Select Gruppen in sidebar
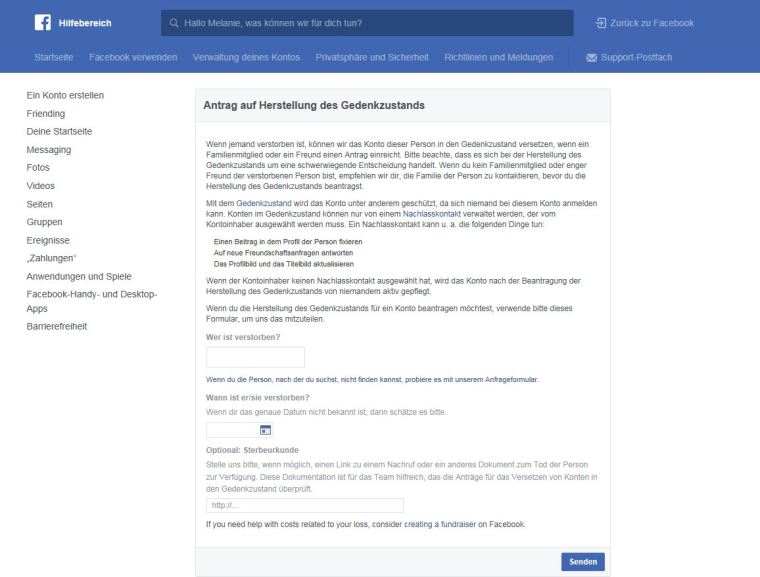The image size is (760, 577). click(44, 222)
